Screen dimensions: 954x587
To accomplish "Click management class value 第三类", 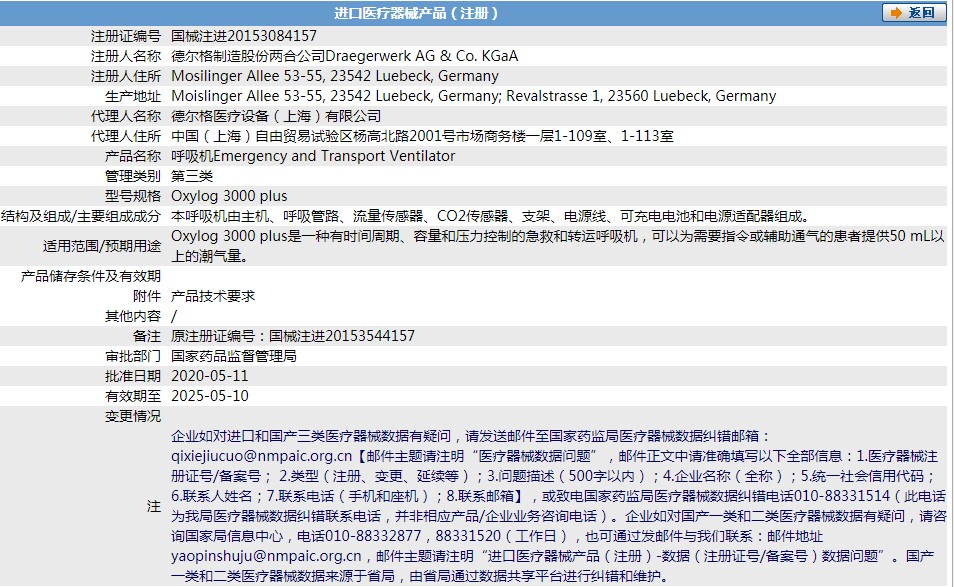I will coord(192,176).
